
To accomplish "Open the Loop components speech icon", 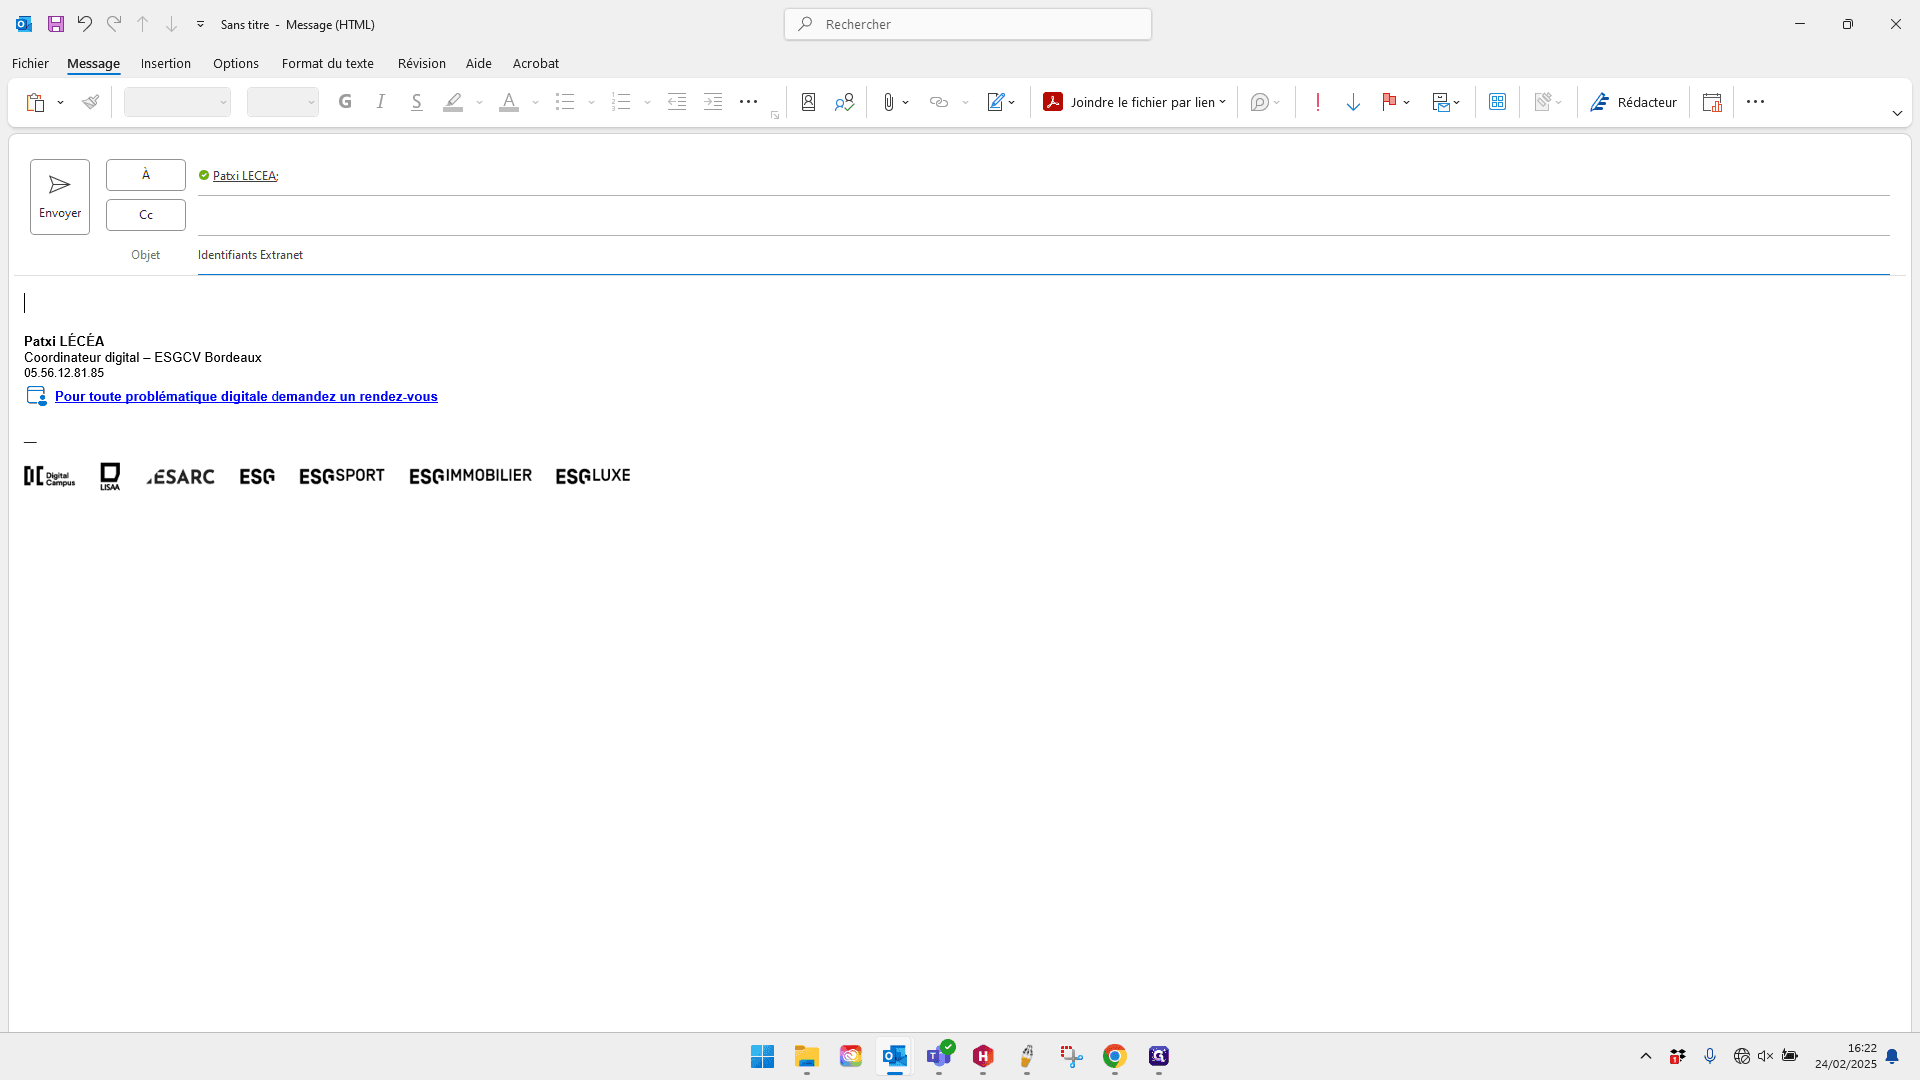I will click(x=1260, y=102).
